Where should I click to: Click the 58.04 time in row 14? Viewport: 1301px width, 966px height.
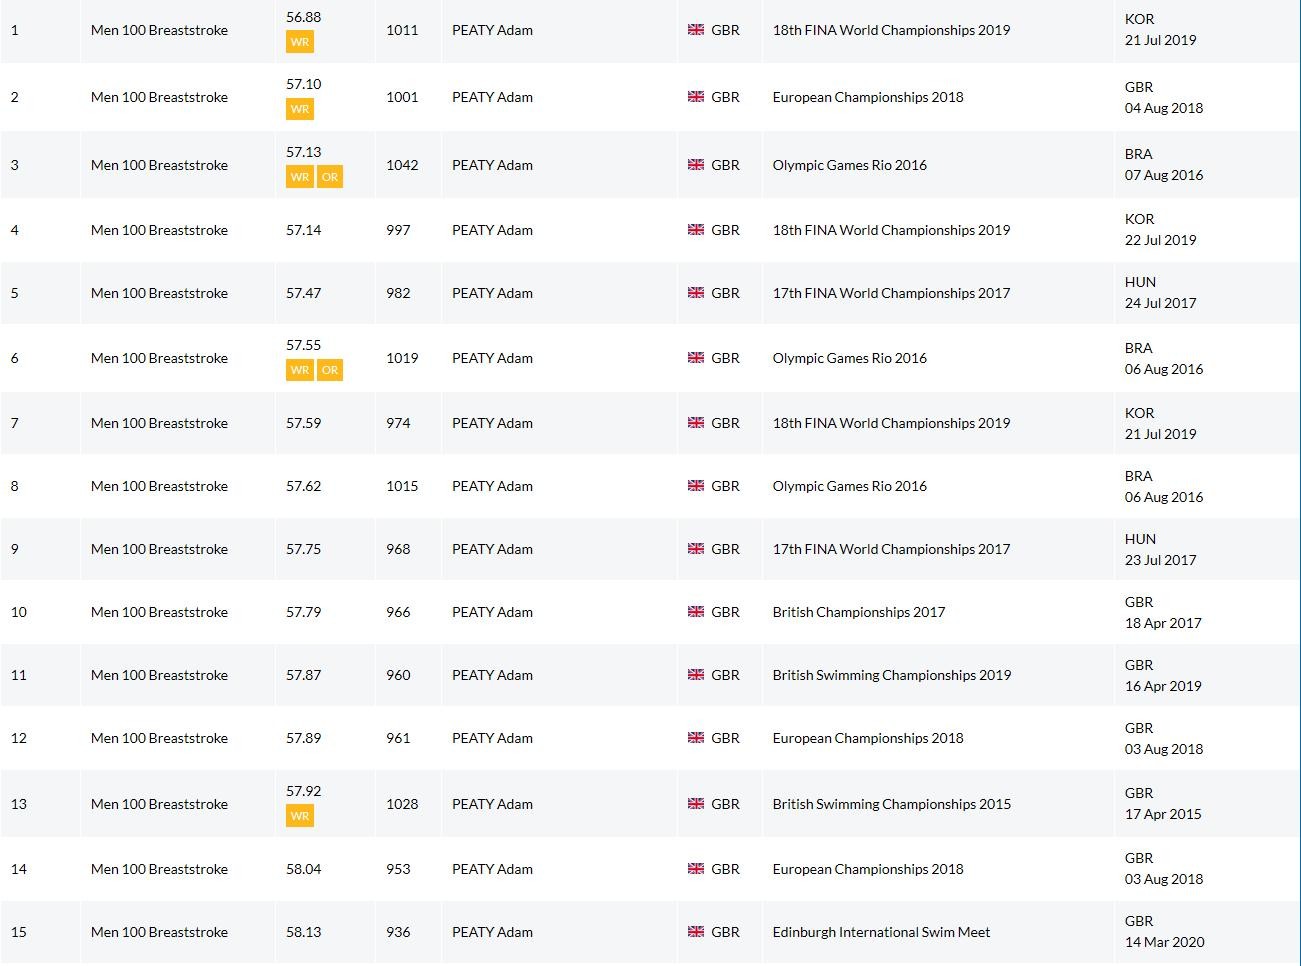[x=303, y=869]
